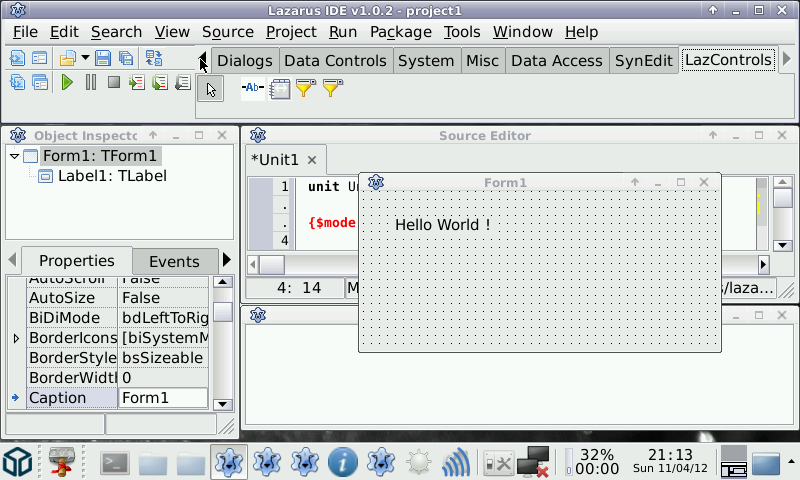Image resolution: width=800 pixels, height=480 pixels.
Task: Open the Project menu
Action: [291, 32]
